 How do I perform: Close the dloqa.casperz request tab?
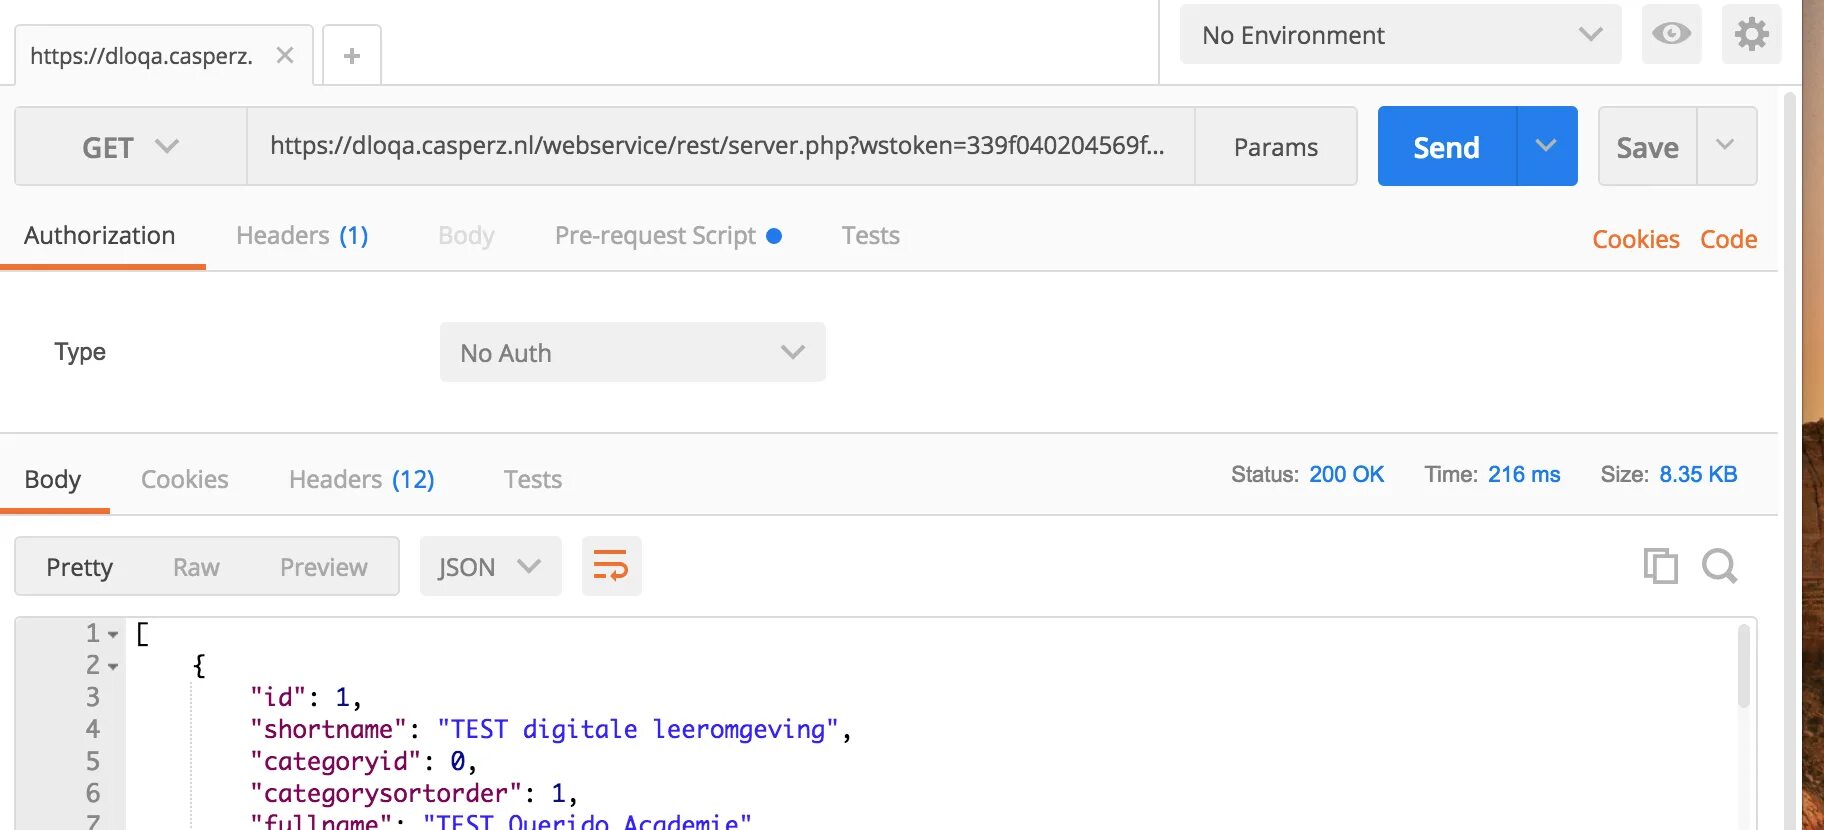click(285, 56)
